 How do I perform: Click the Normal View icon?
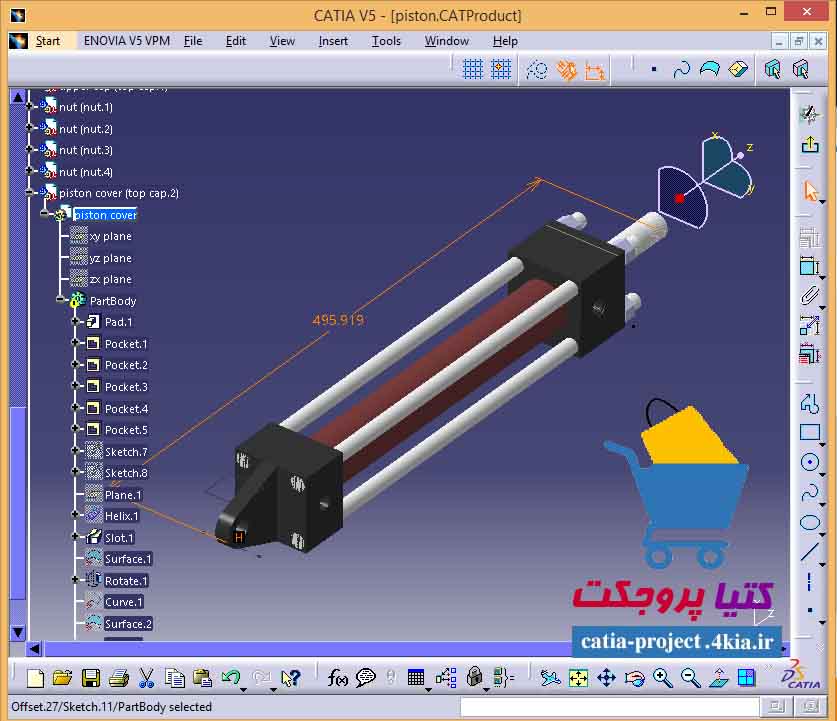coord(718,678)
